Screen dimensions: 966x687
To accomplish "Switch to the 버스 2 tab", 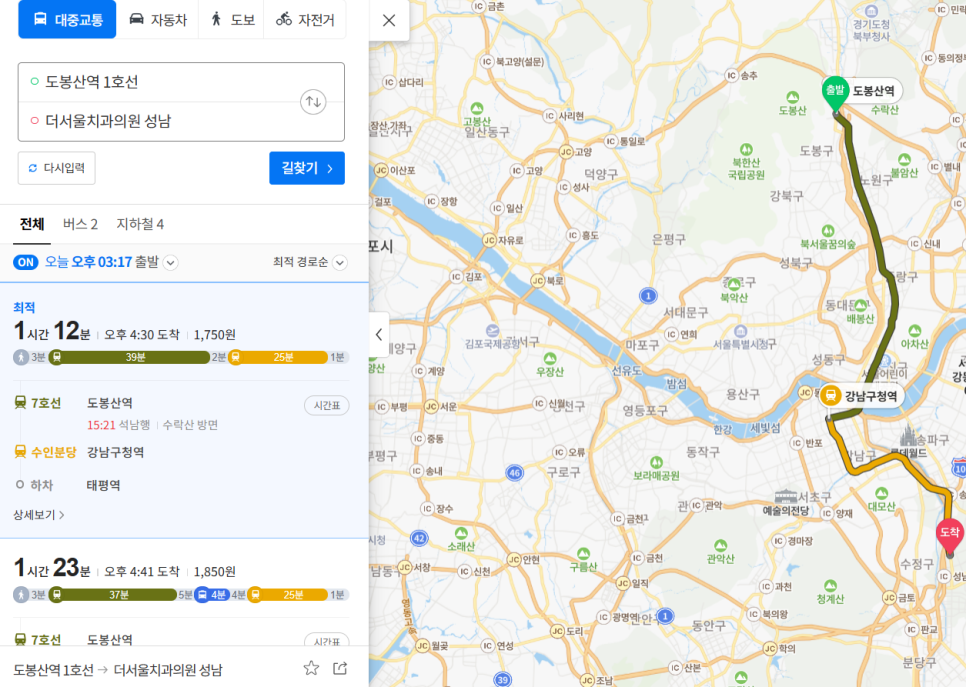I will coord(80,224).
